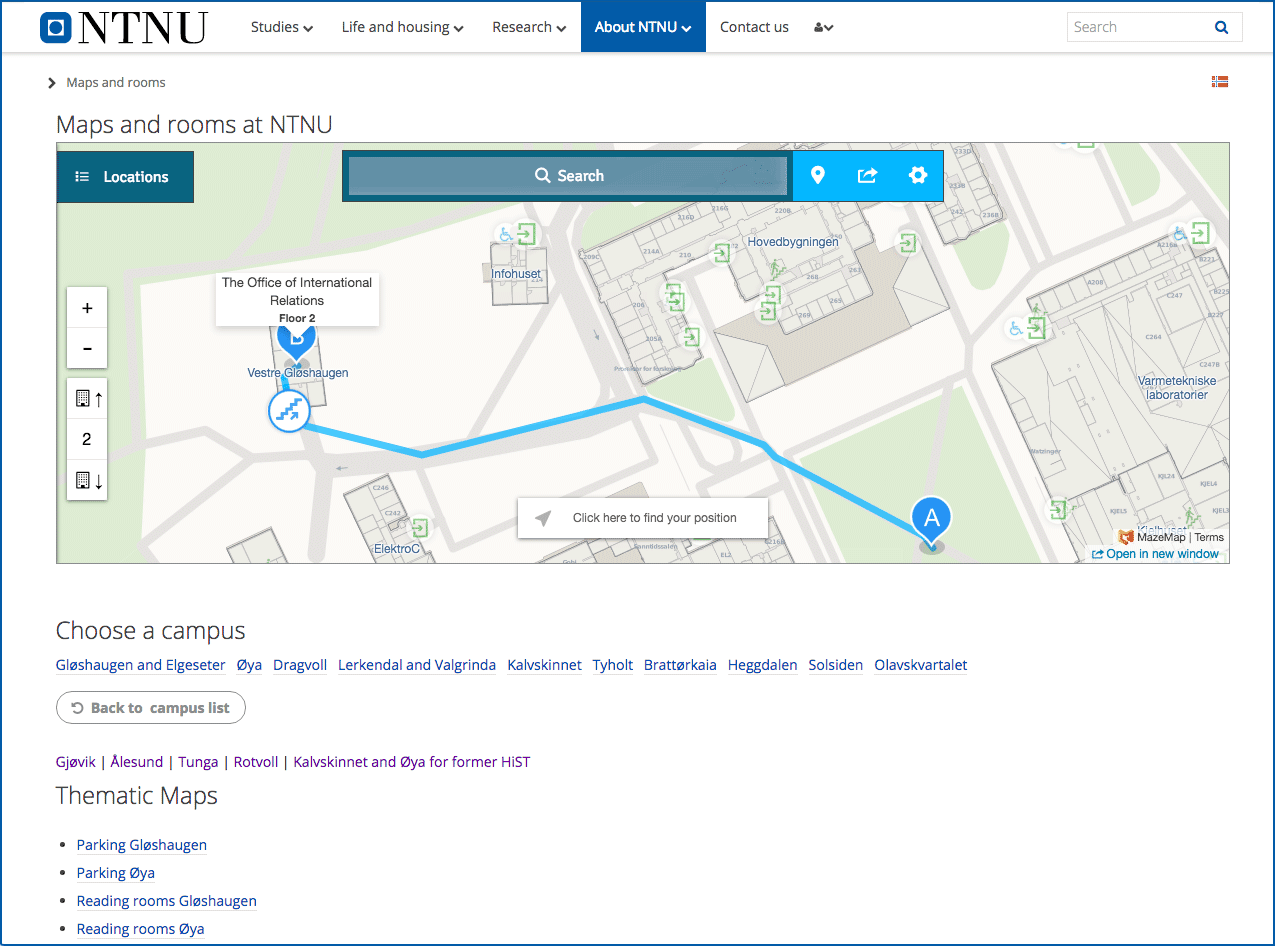Click 'Click here to find your position'
This screenshot has width=1275, height=946.
[x=642, y=518]
